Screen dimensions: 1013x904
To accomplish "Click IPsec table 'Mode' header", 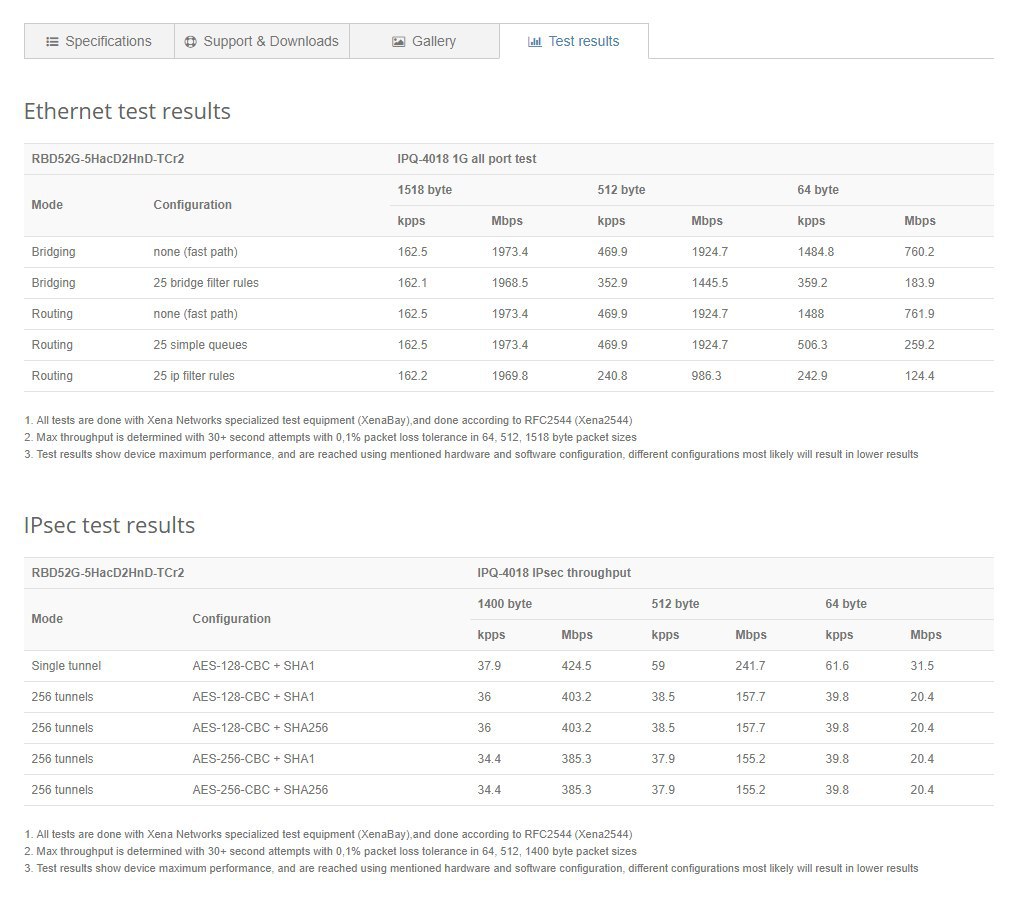I will 47,620.
